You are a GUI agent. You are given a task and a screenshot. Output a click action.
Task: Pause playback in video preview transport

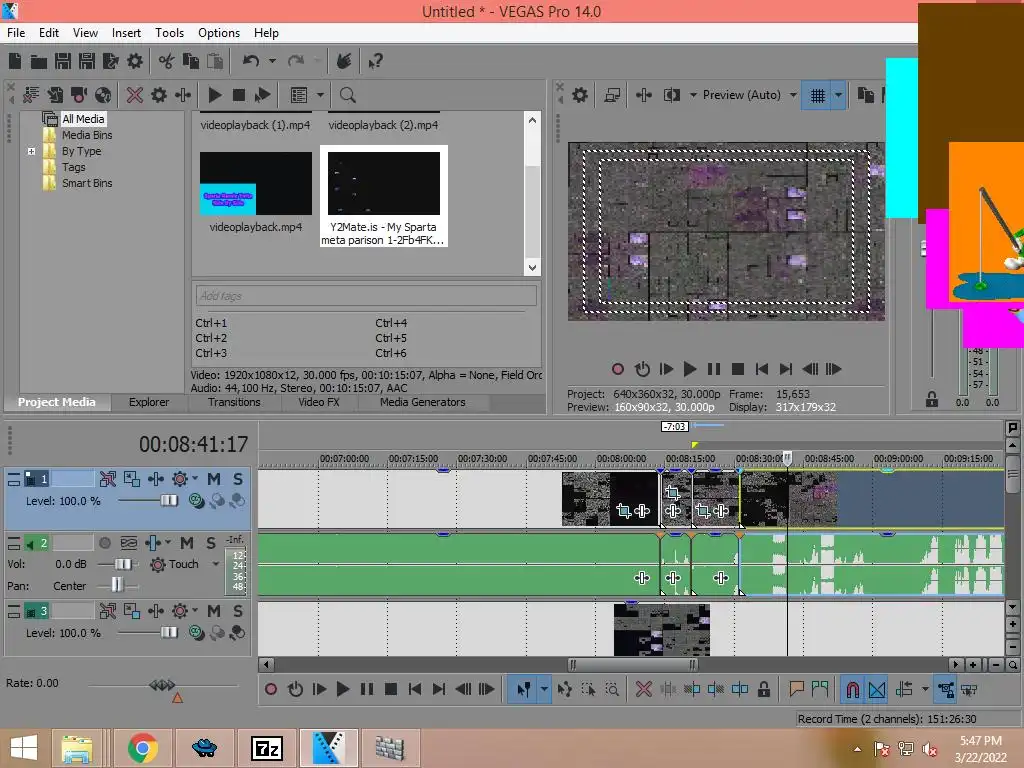(x=714, y=370)
